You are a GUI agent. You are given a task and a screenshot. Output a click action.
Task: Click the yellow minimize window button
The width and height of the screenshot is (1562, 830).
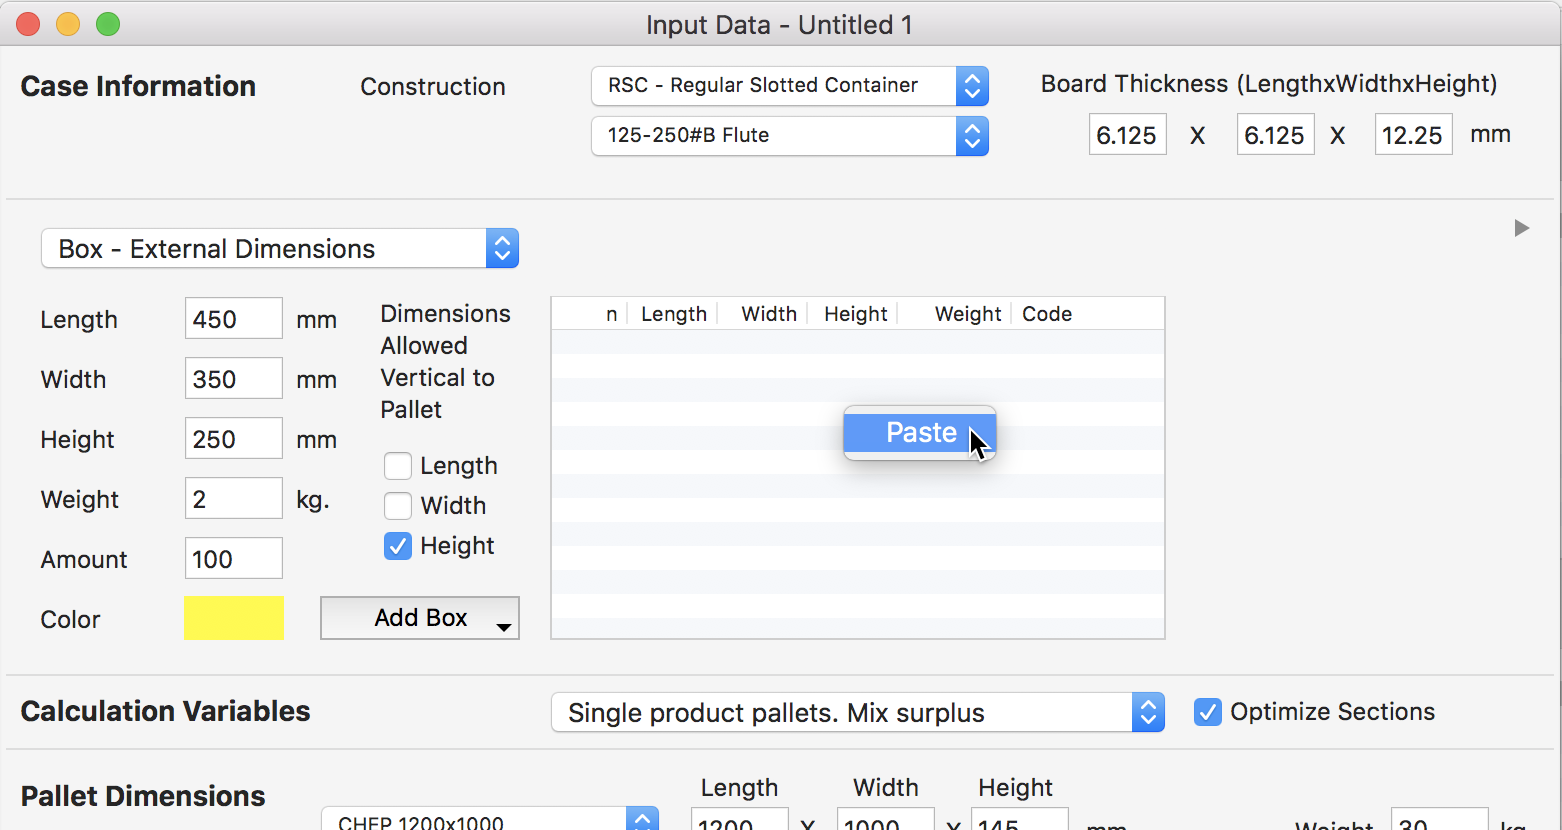coord(68,24)
